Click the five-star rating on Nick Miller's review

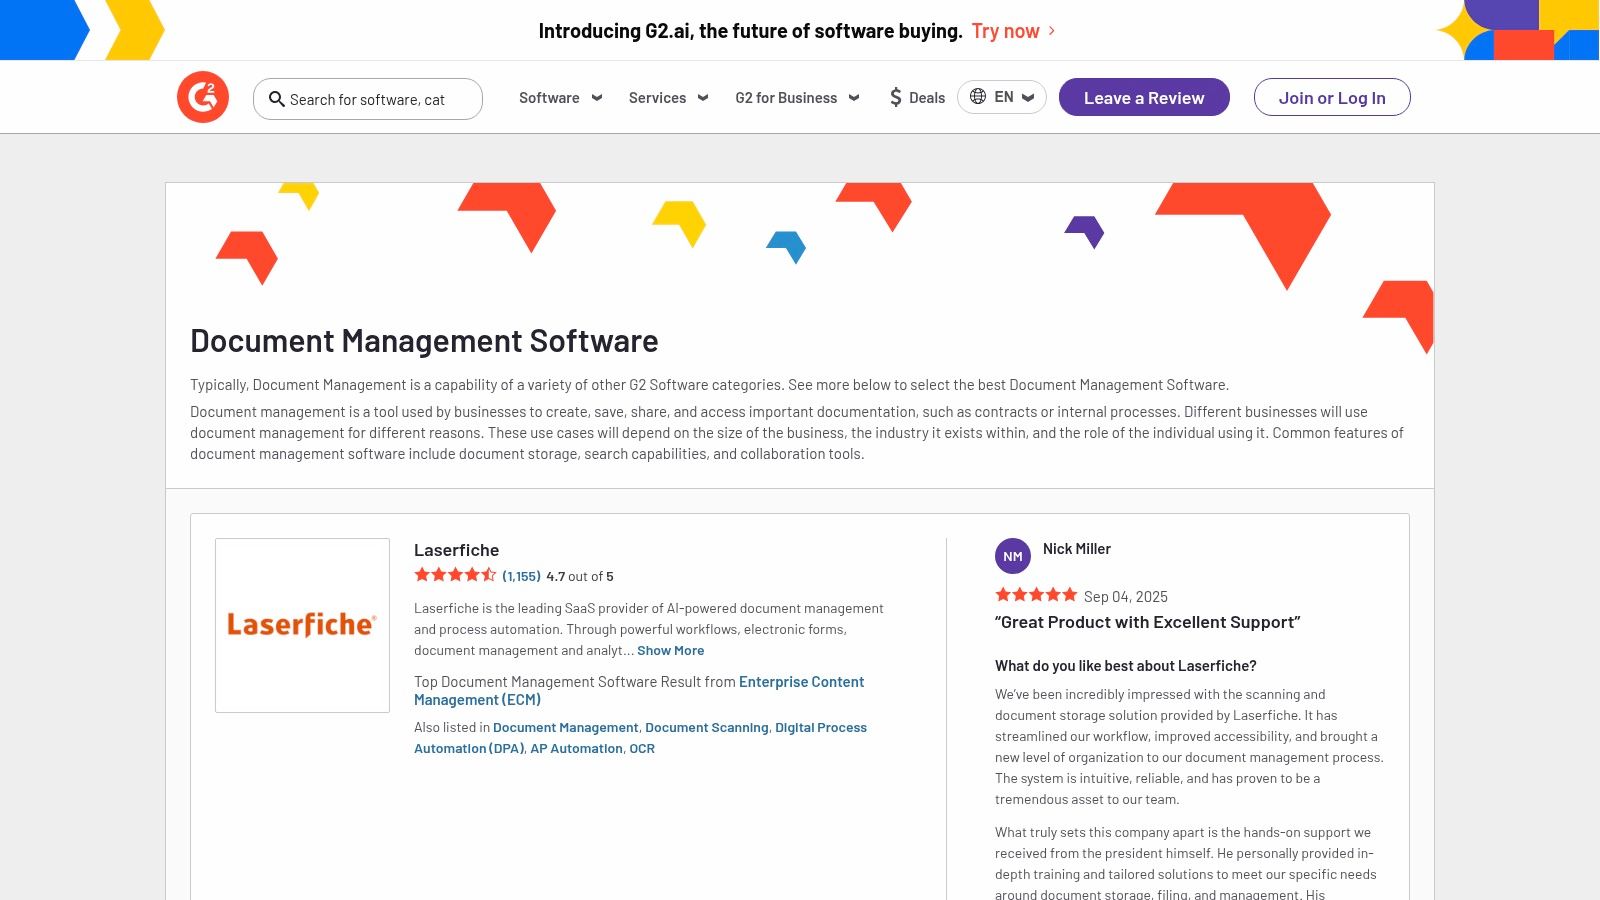(x=1037, y=594)
